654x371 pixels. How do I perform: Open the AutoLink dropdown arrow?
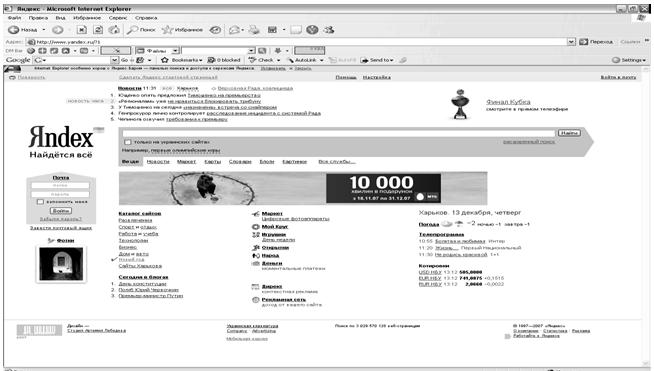(322, 60)
